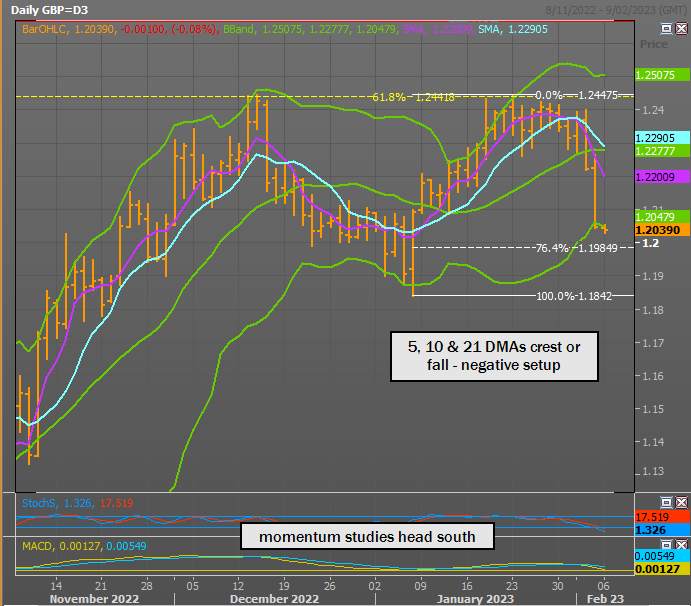691x606 pixels.
Task: Select the 100.0% 1.1842 Fibonacci label
Action: pos(574,296)
